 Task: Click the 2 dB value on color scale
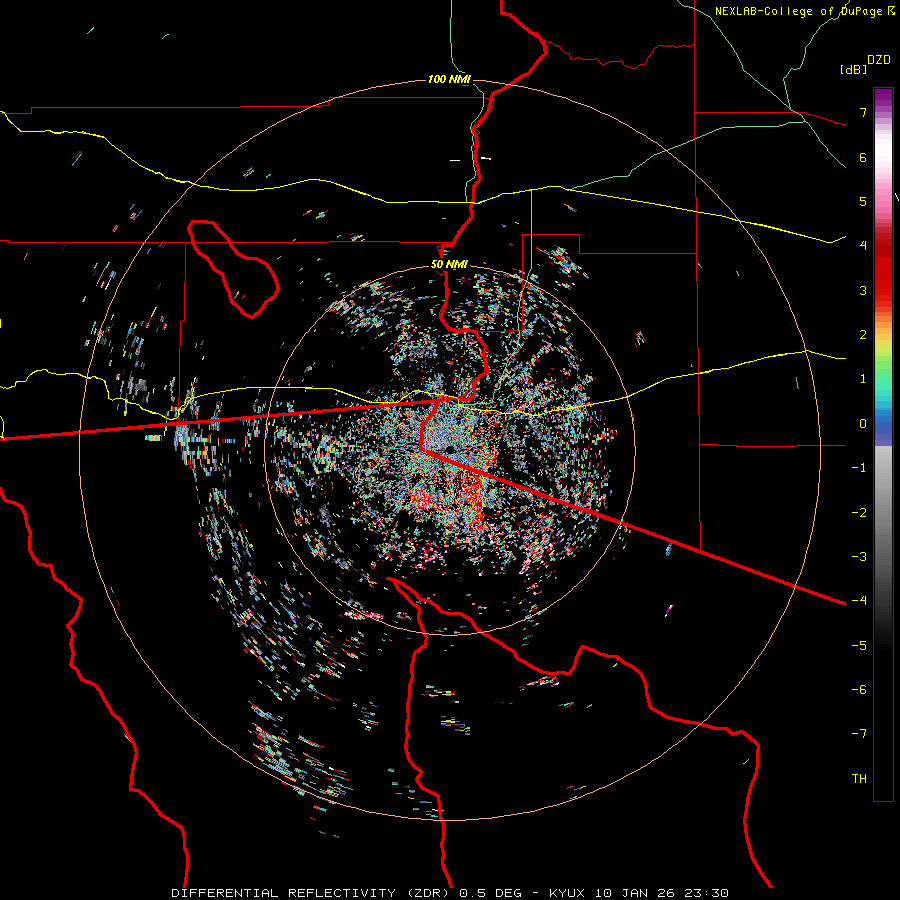[863, 335]
